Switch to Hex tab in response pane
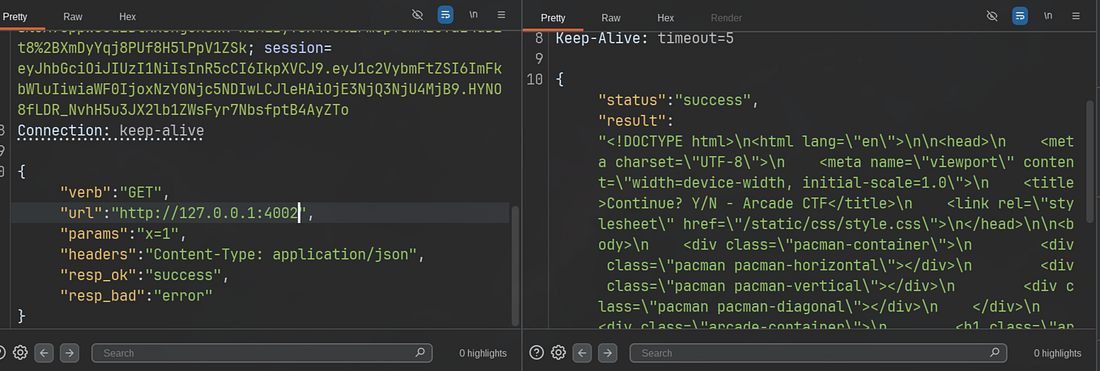 point(666,18)
